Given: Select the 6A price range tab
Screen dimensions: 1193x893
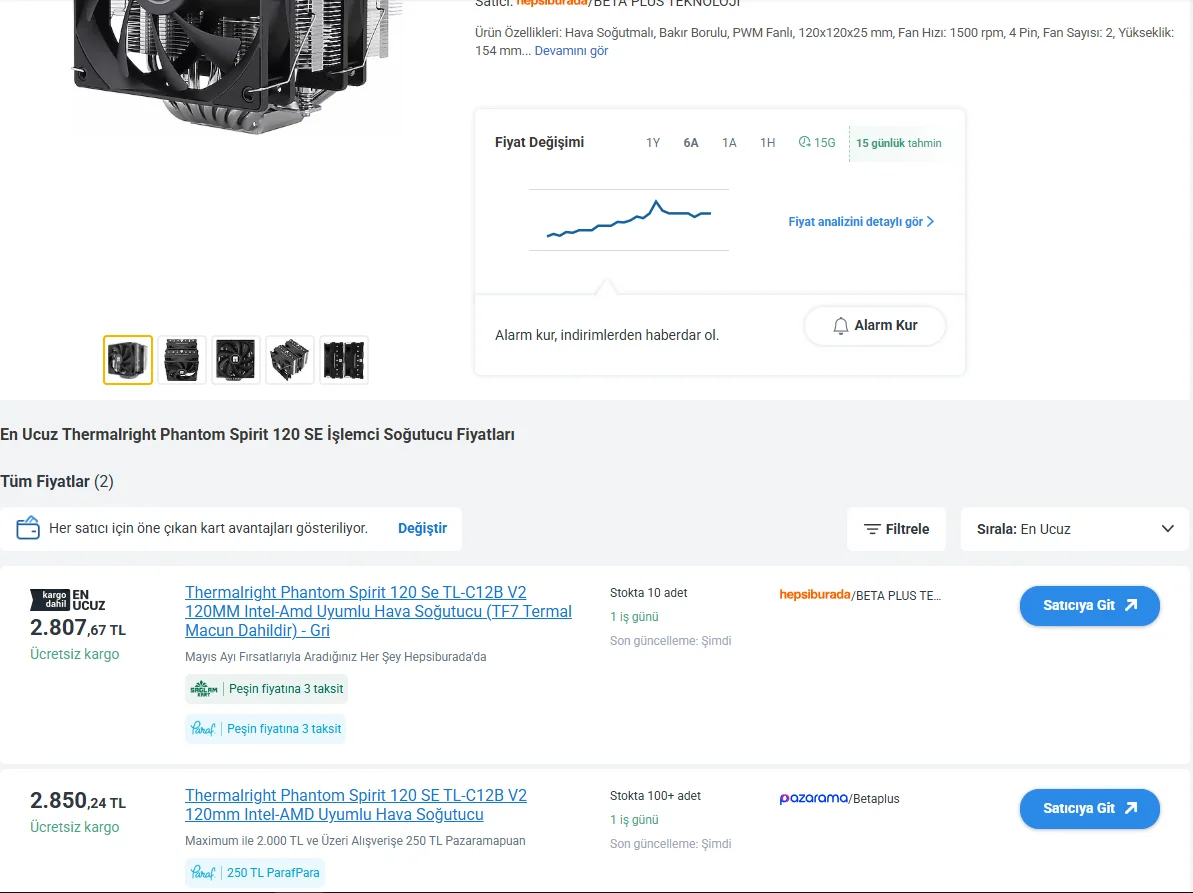Looking at the screenshot, I should (691, 143).
